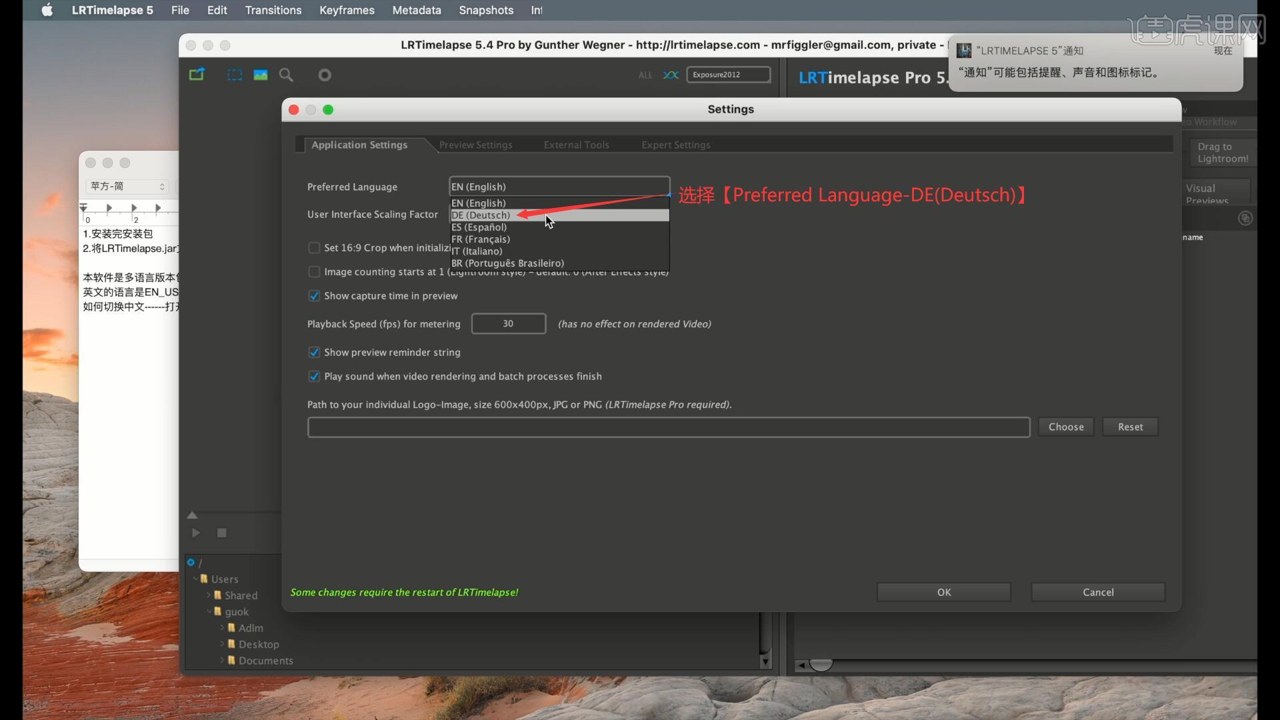Image resolution: width=1280 pixels, height=720 pixels.
Task: Click the logo image path input field
Action: (668, 427)
